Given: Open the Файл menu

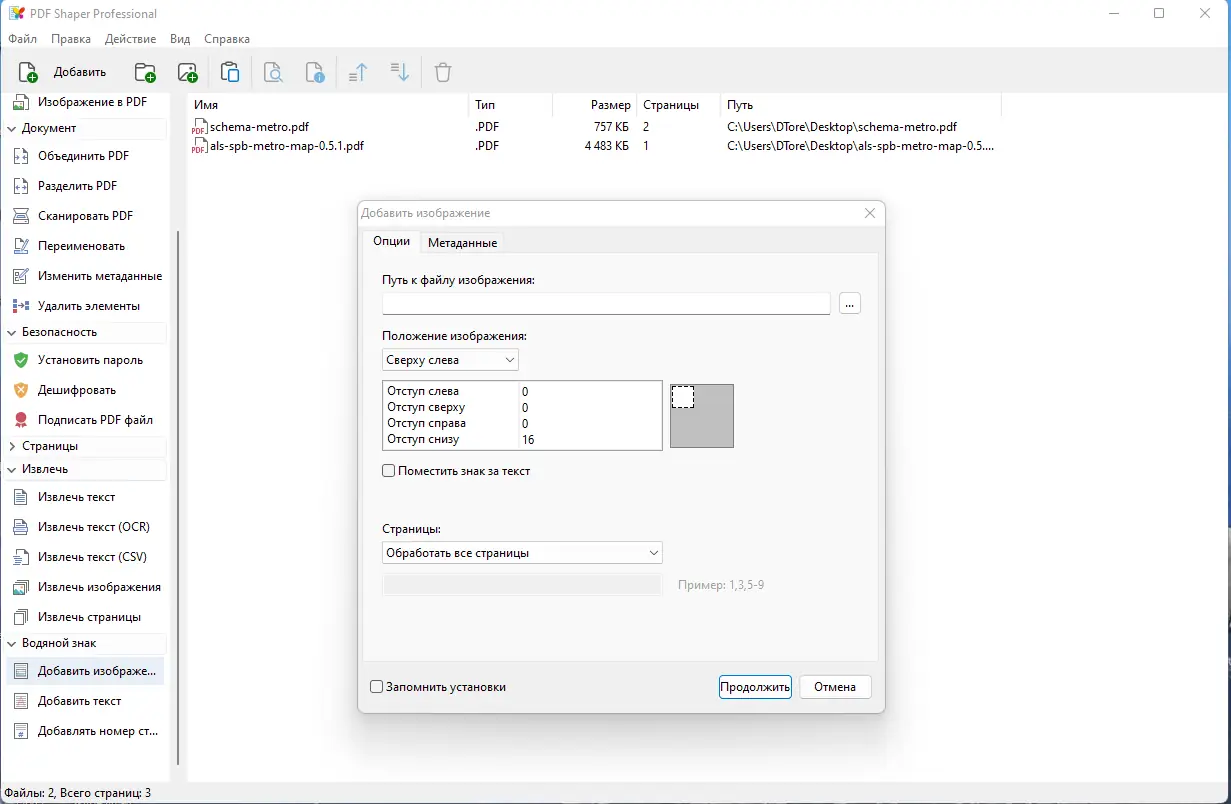Looking at the screenshot, I should [22, 39].
